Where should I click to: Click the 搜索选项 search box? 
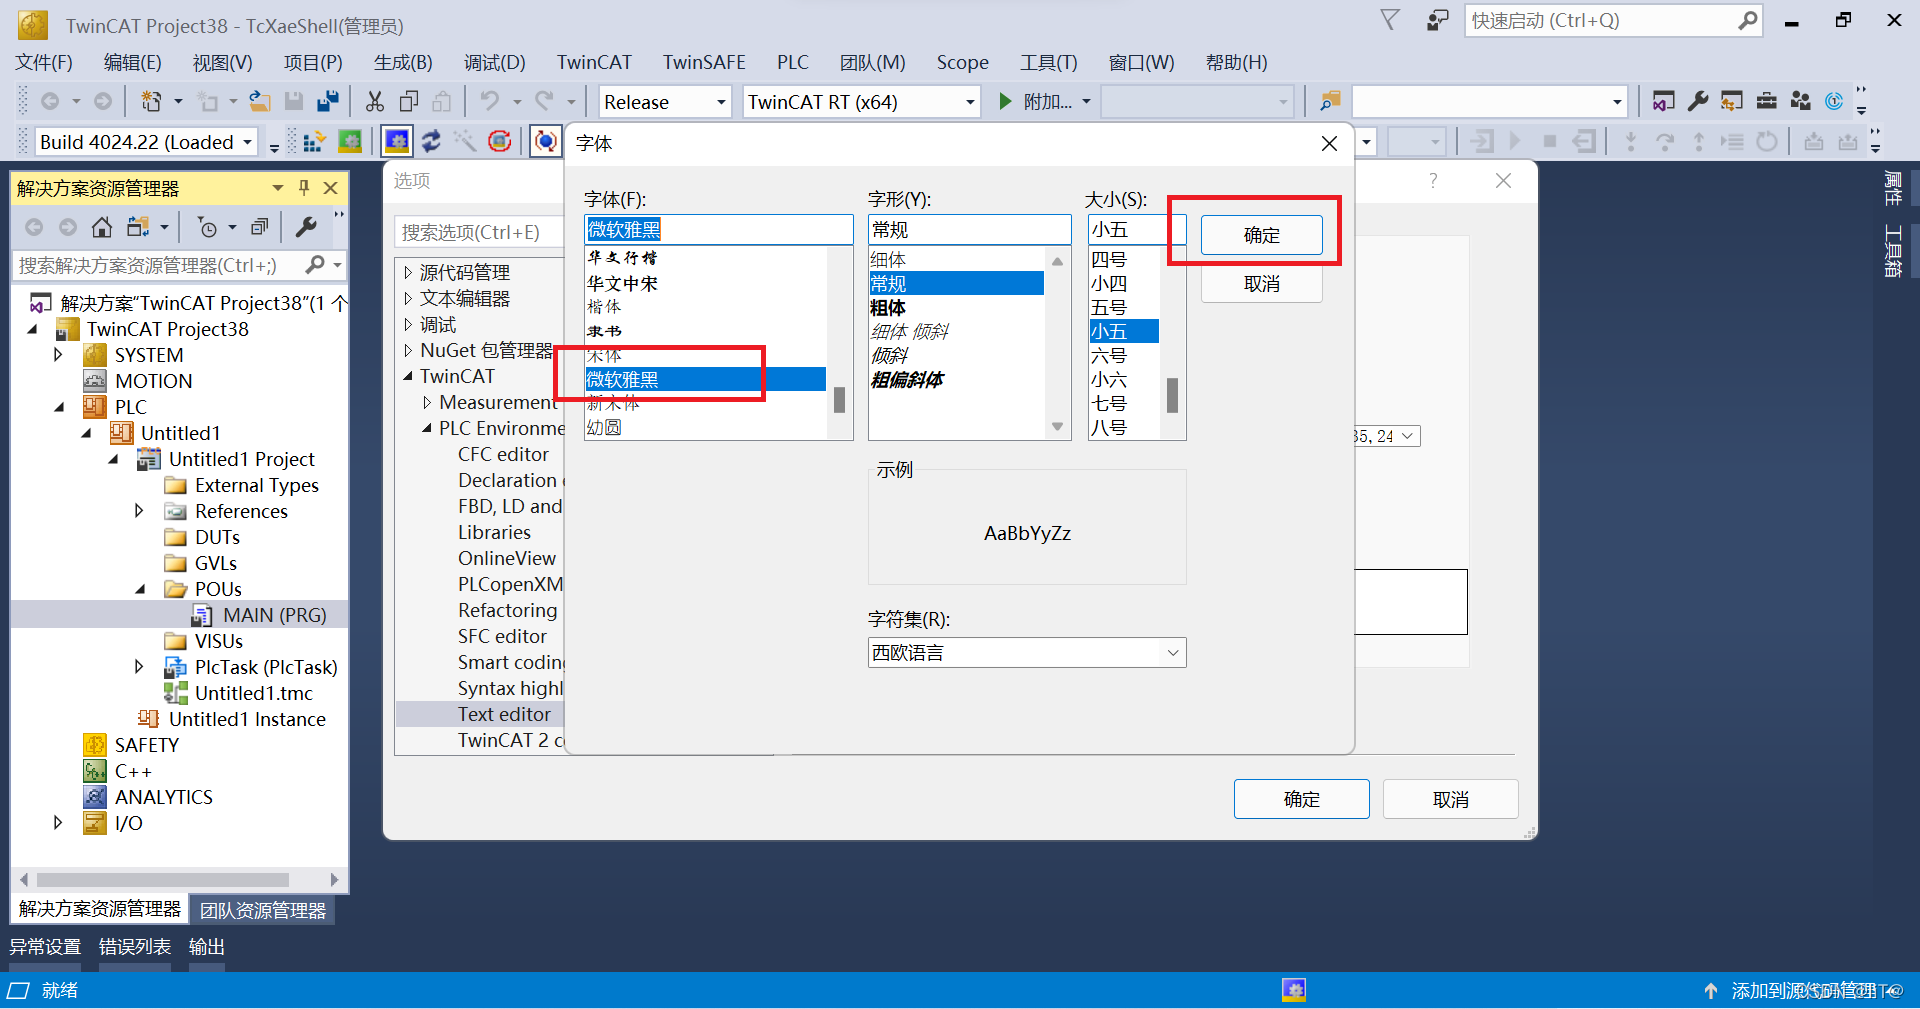click(478, 233)
